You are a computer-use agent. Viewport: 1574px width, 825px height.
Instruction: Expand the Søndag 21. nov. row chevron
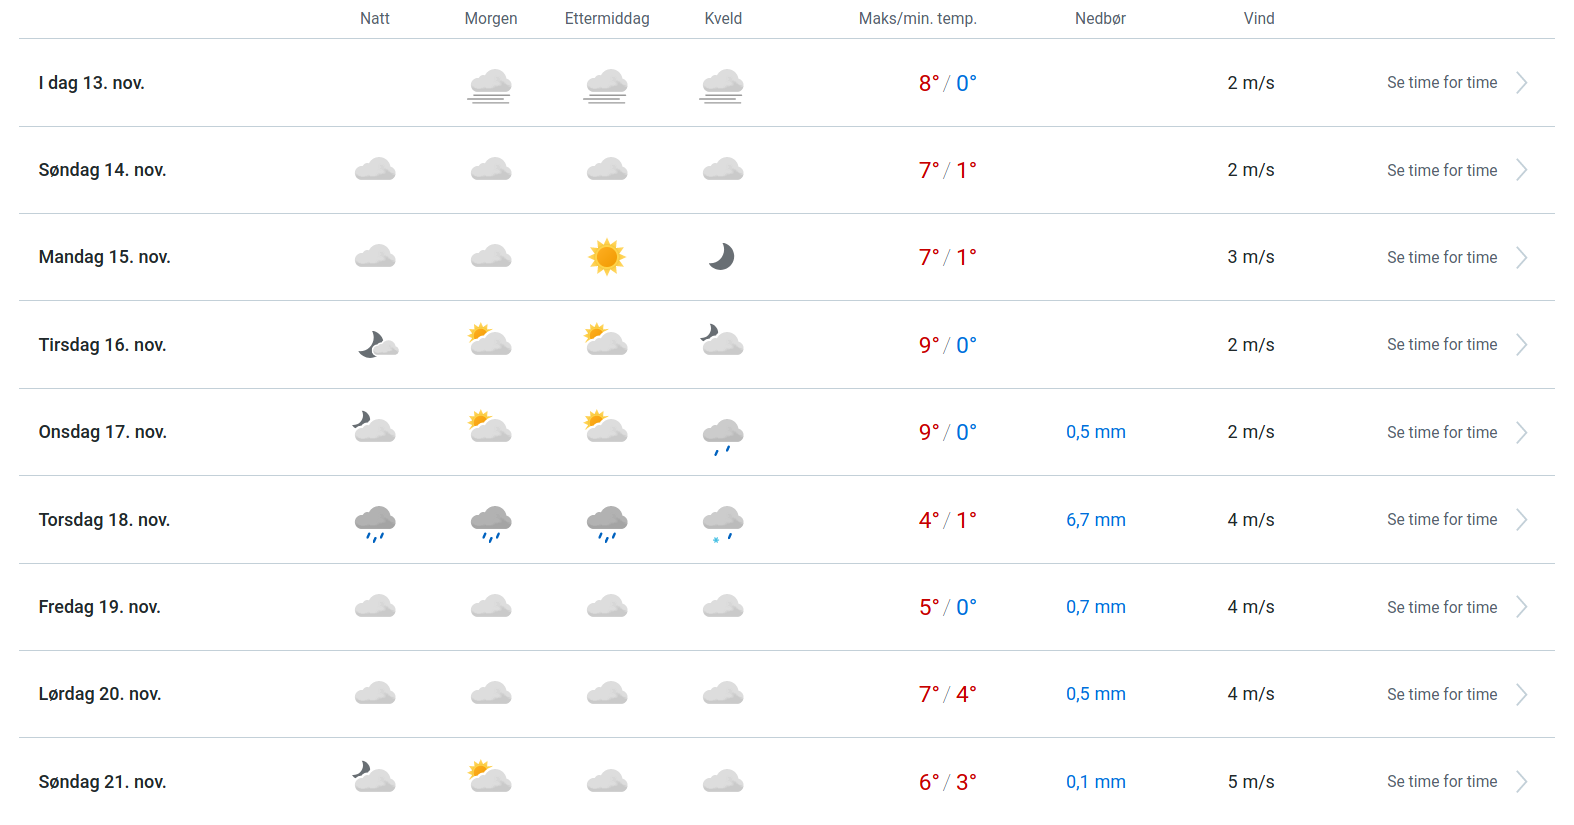tap(1521, 782)
